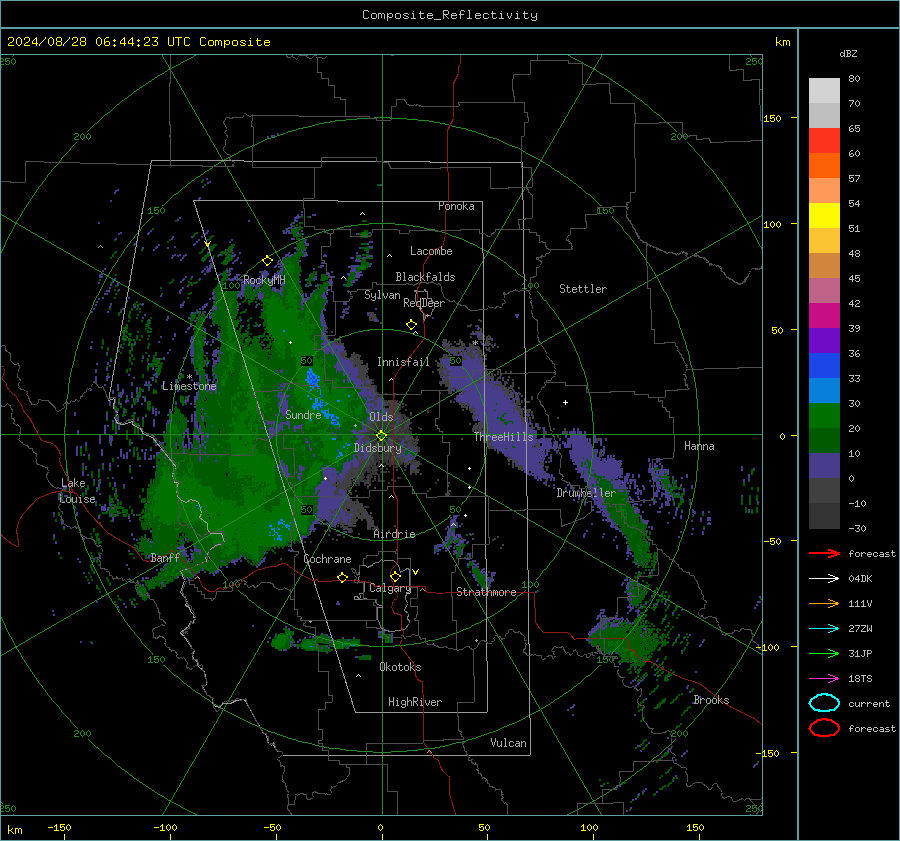The height and width of the screenshot is (841, 900).
Task: Click the Strathmore town label
Action: coord(486,592)
